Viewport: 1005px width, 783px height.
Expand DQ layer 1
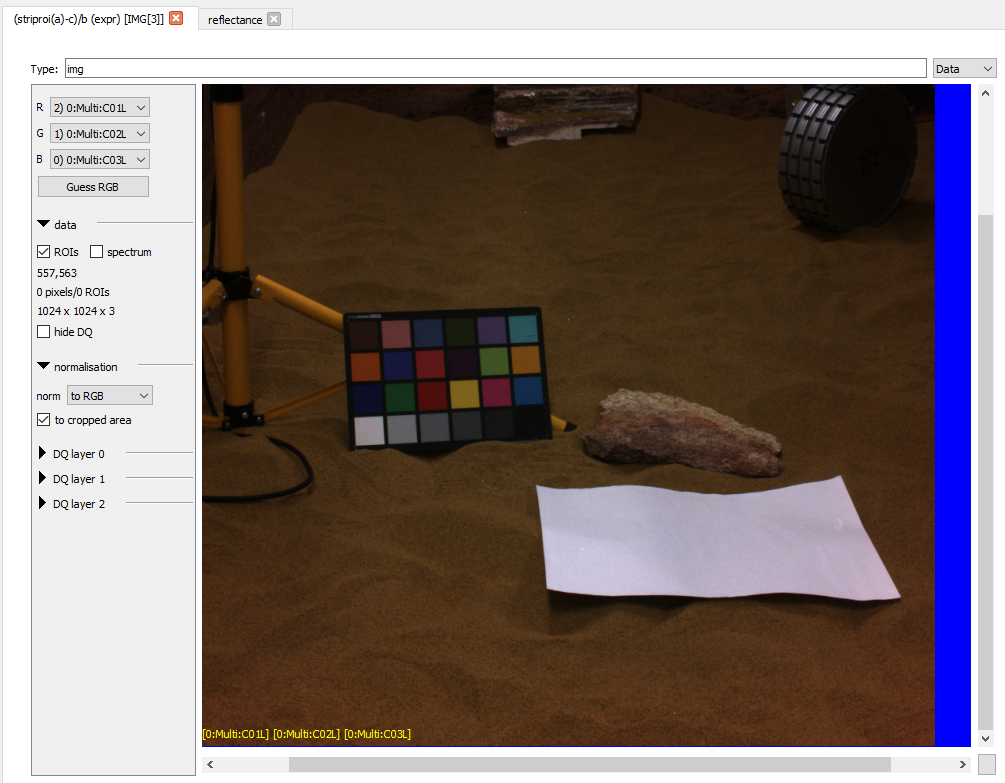tap(42, 478)
